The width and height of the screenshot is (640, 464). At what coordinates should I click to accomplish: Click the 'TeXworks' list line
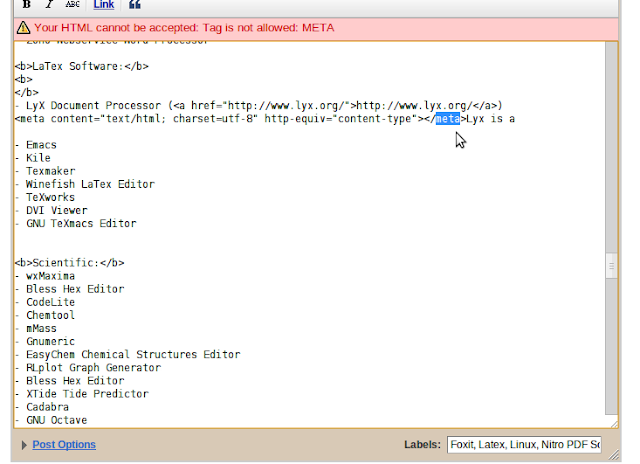[45, 197]
